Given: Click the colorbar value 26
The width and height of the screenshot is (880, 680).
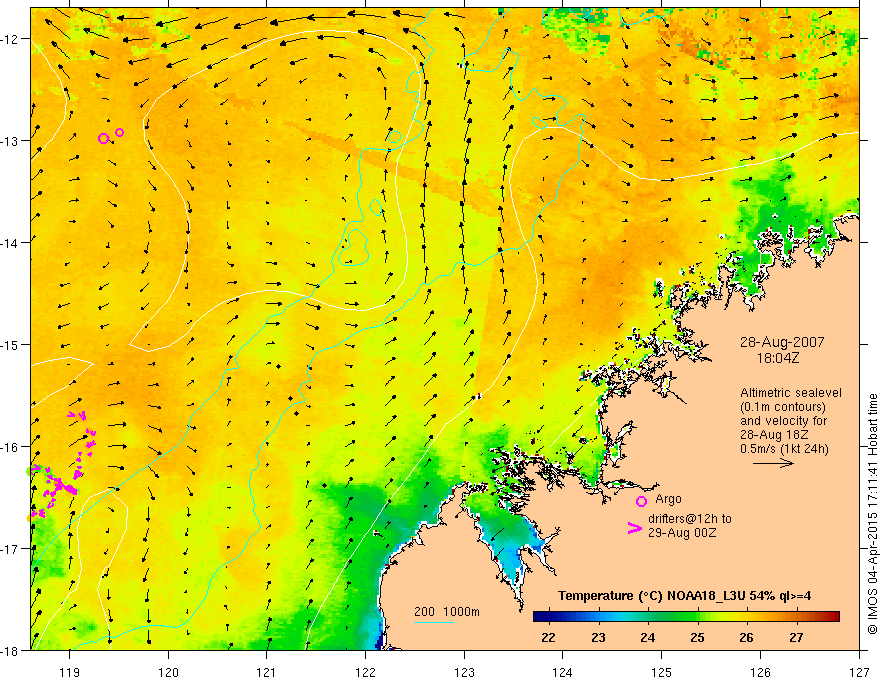Looking at the screenshot, I should coord(746,637).
